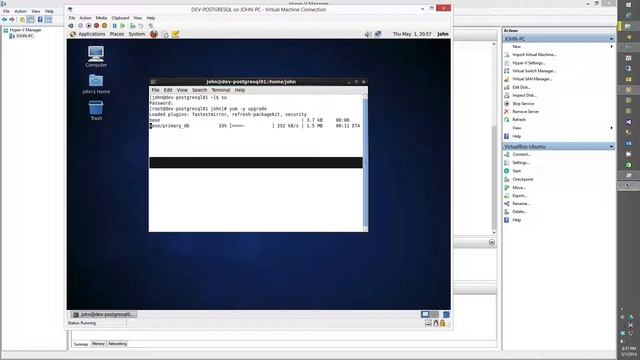Image resolution: width=640 pixels, height=360 pixels.
Task: Click Help under VirtualBox-Ubuntu actions
Action: point(516,220)
